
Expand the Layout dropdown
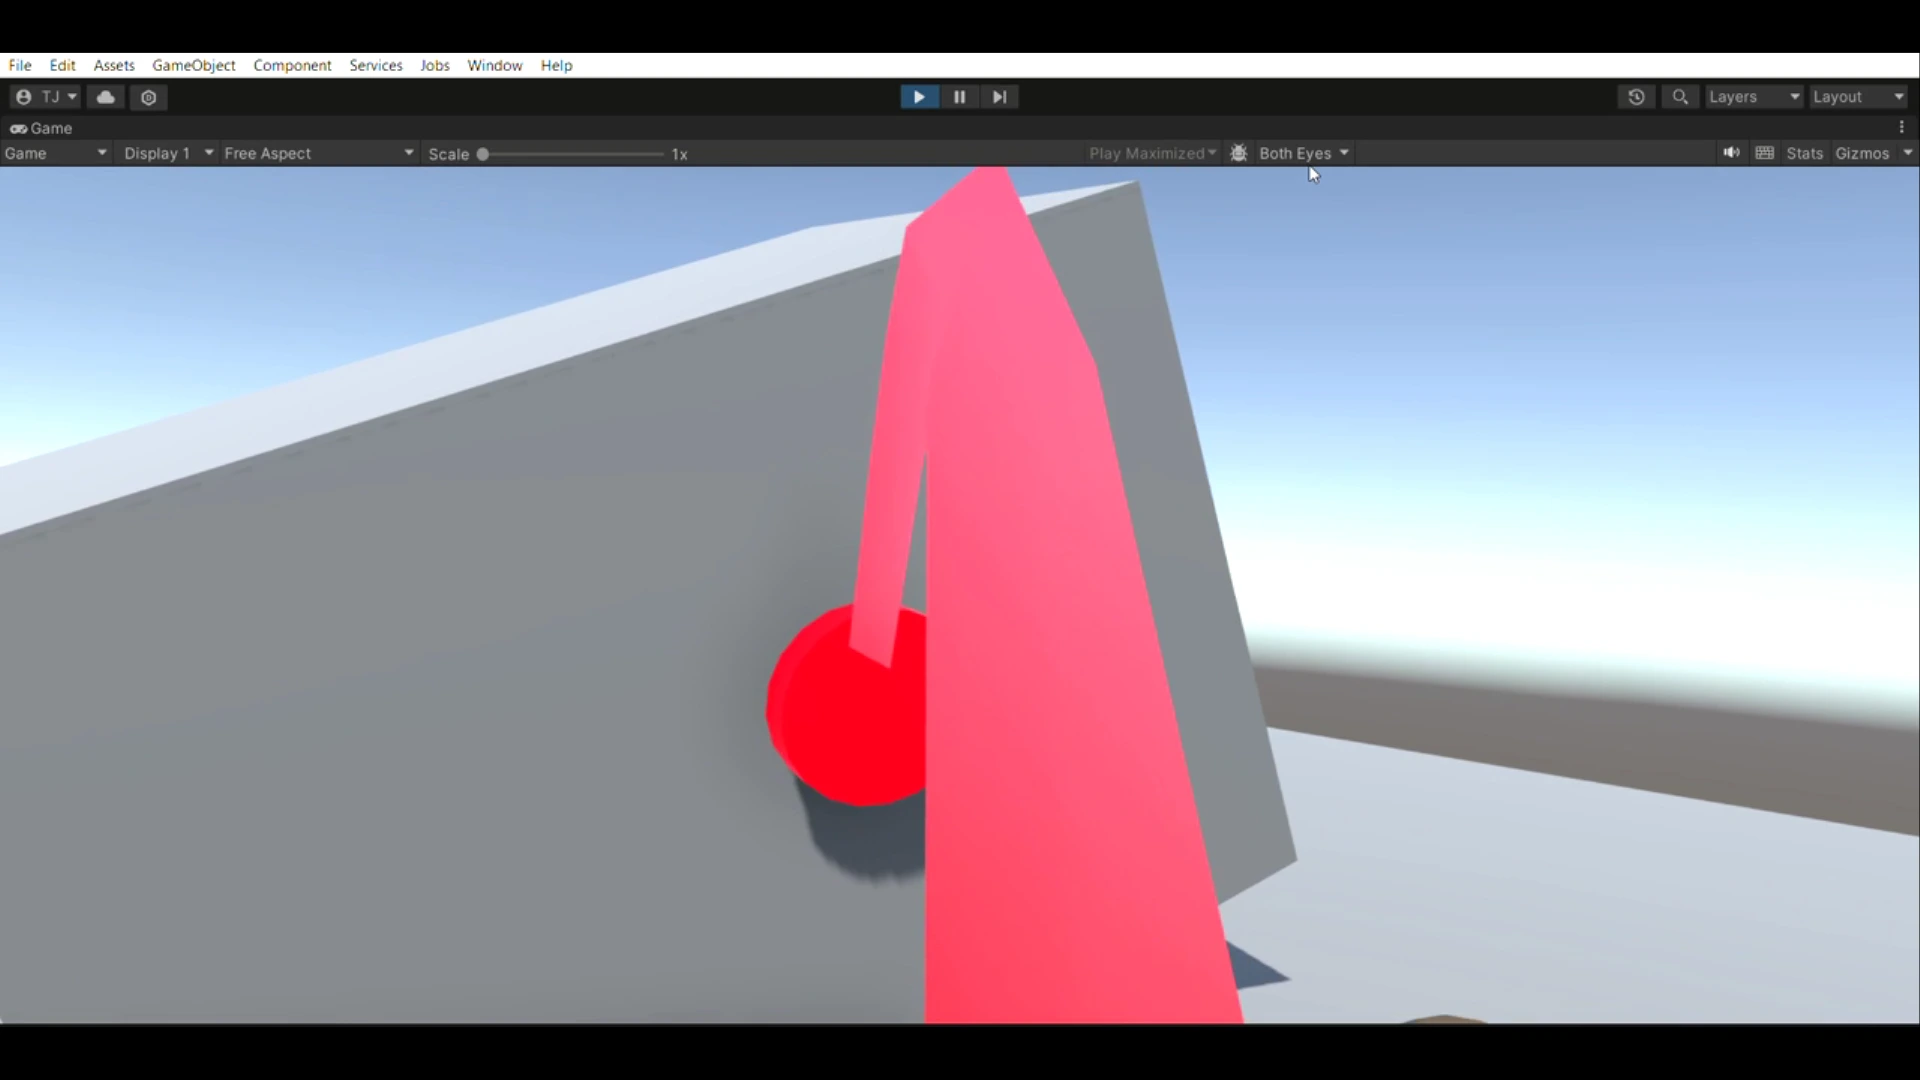pyautogui.click(x=1859, y=97)
